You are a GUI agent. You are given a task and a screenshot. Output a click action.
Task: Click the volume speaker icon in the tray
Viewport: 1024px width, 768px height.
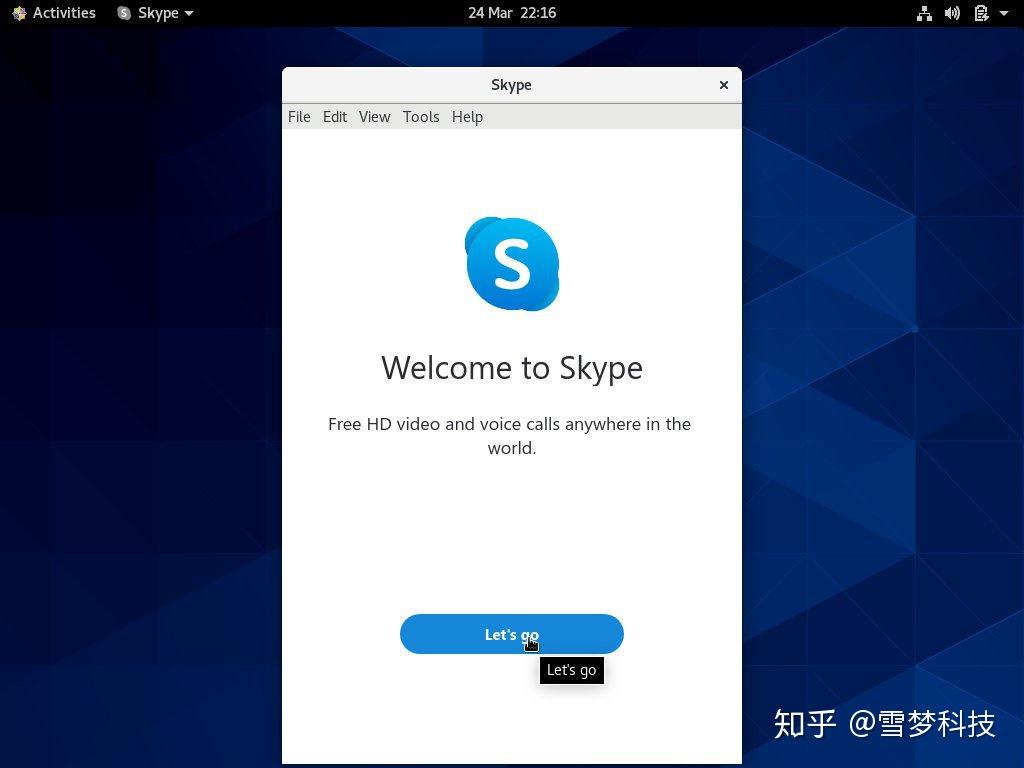(952, 13)
